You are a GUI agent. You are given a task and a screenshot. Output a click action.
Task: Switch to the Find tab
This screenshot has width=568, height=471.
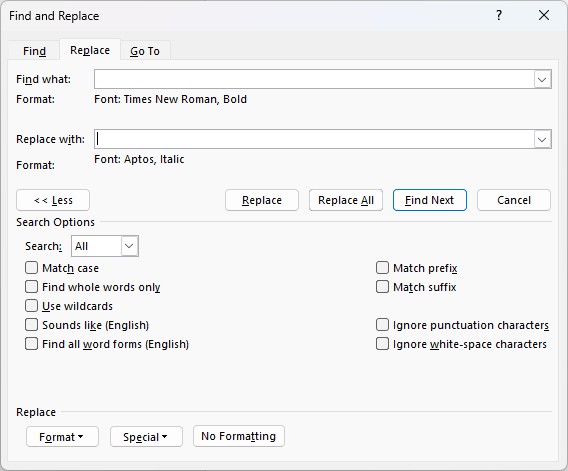(x=34, y=51)
